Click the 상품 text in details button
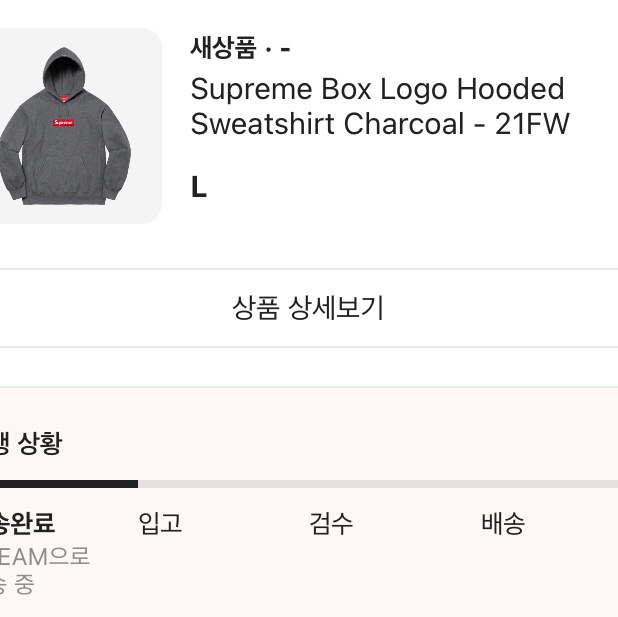Screen dimensions: 618x617 click(x=256, y=308)
